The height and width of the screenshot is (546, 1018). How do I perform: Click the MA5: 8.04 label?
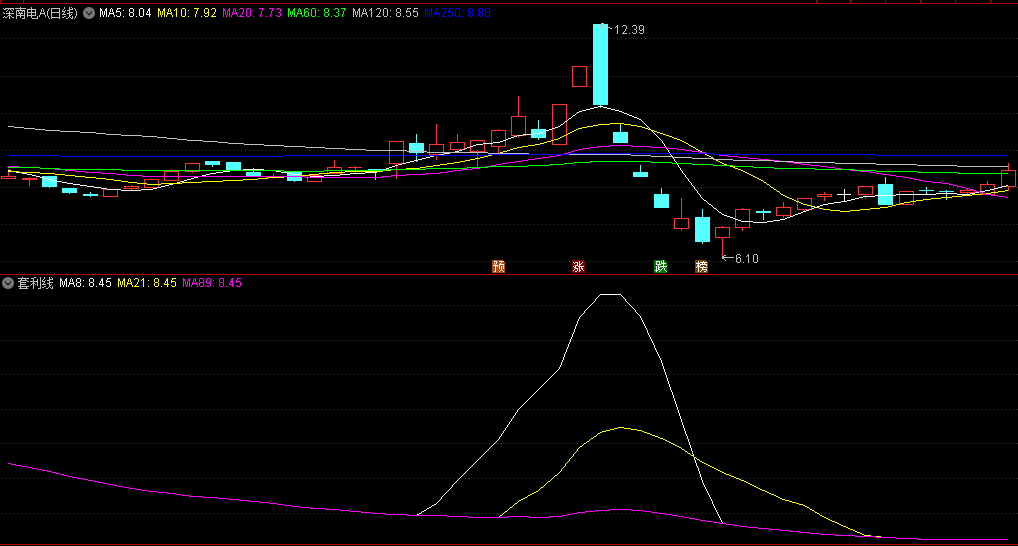click(125, 13)
